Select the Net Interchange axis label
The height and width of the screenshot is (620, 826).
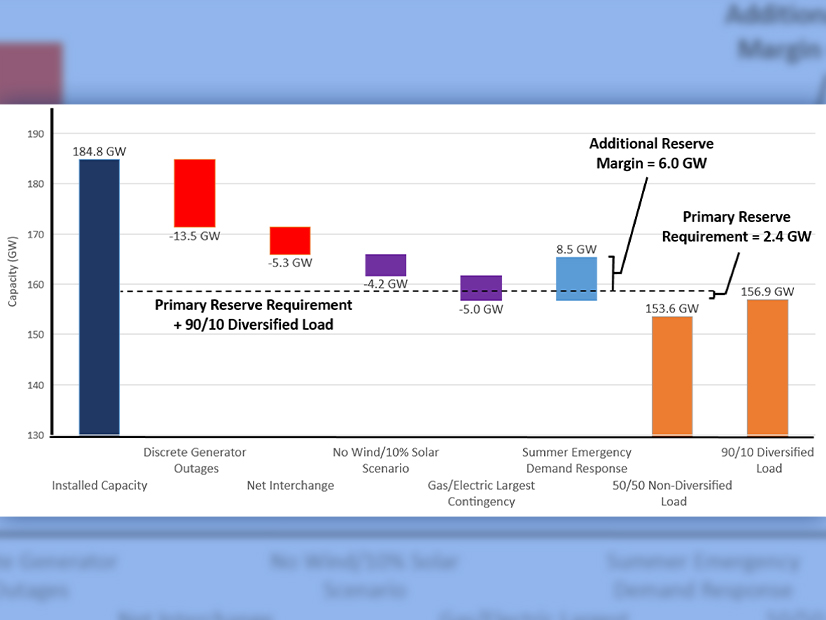coord(290,486)
